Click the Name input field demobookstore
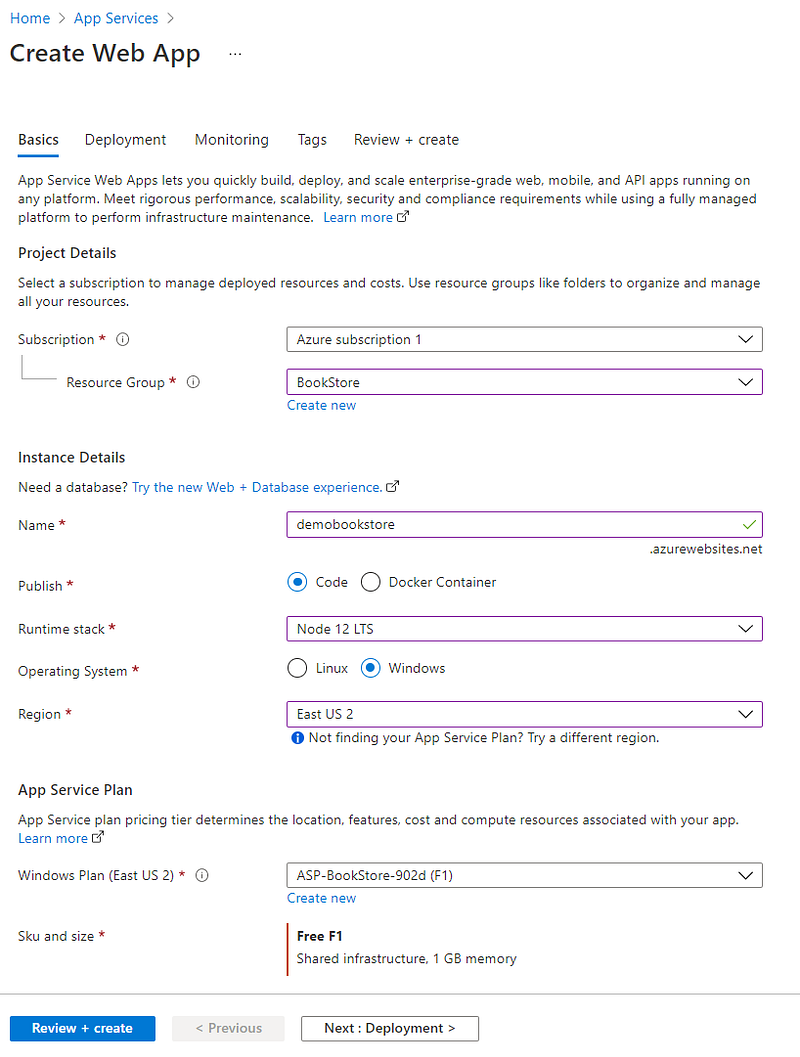Viewport: 800px width, 1057px height. (x=524, y=524)
